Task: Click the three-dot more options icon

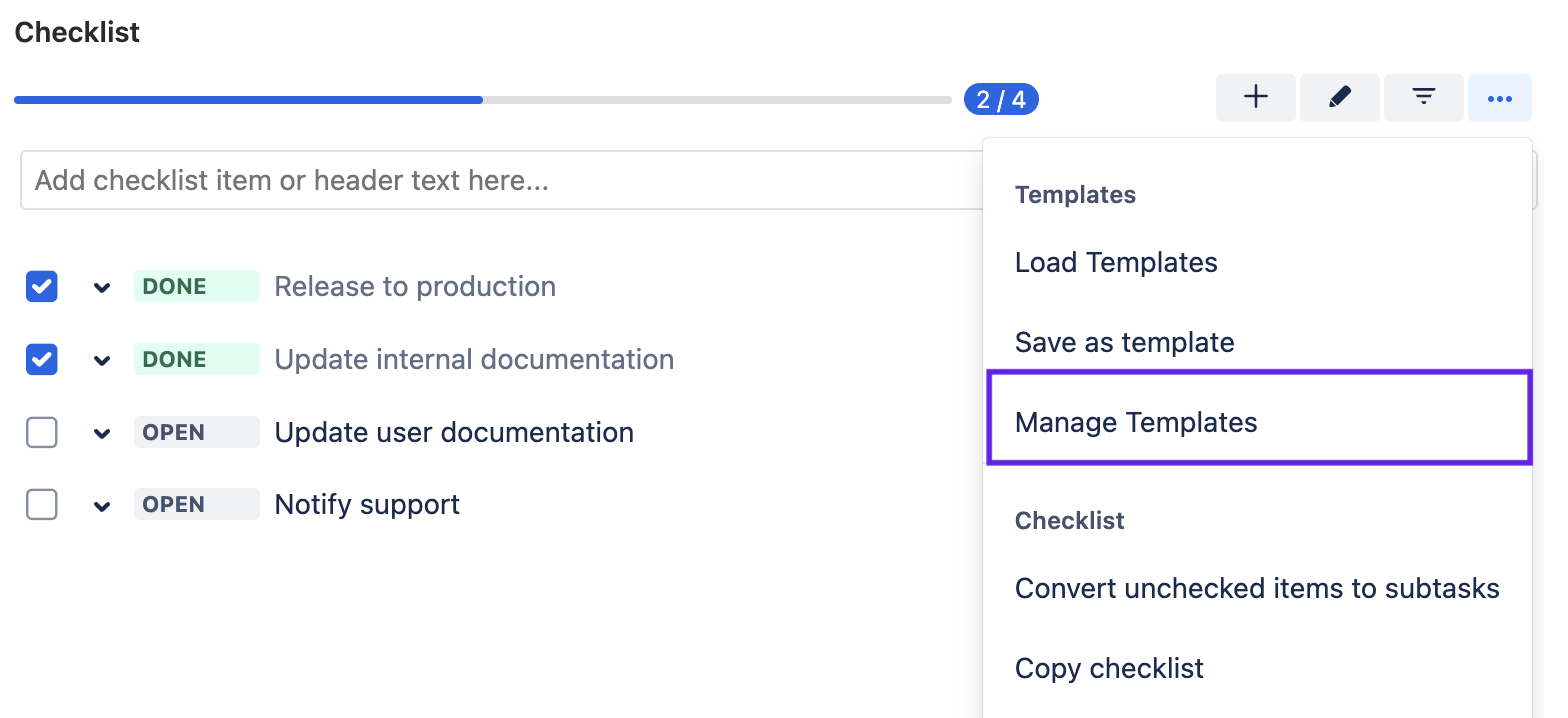Action: pyautogui.click(x=1499, y=98)
